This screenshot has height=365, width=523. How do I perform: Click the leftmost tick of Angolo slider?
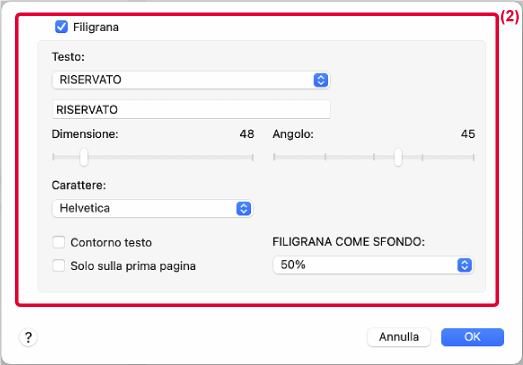[274, 157]
